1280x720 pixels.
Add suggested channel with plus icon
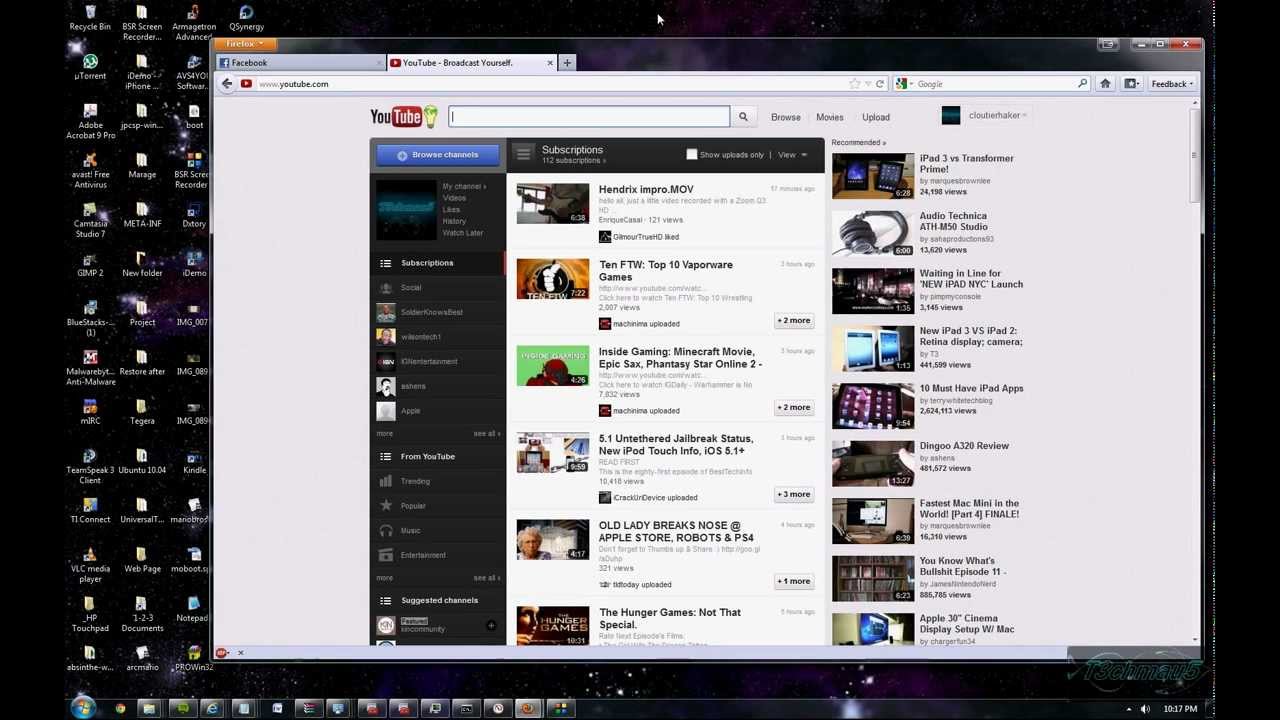pyautogui.click(x=491, y=626)
